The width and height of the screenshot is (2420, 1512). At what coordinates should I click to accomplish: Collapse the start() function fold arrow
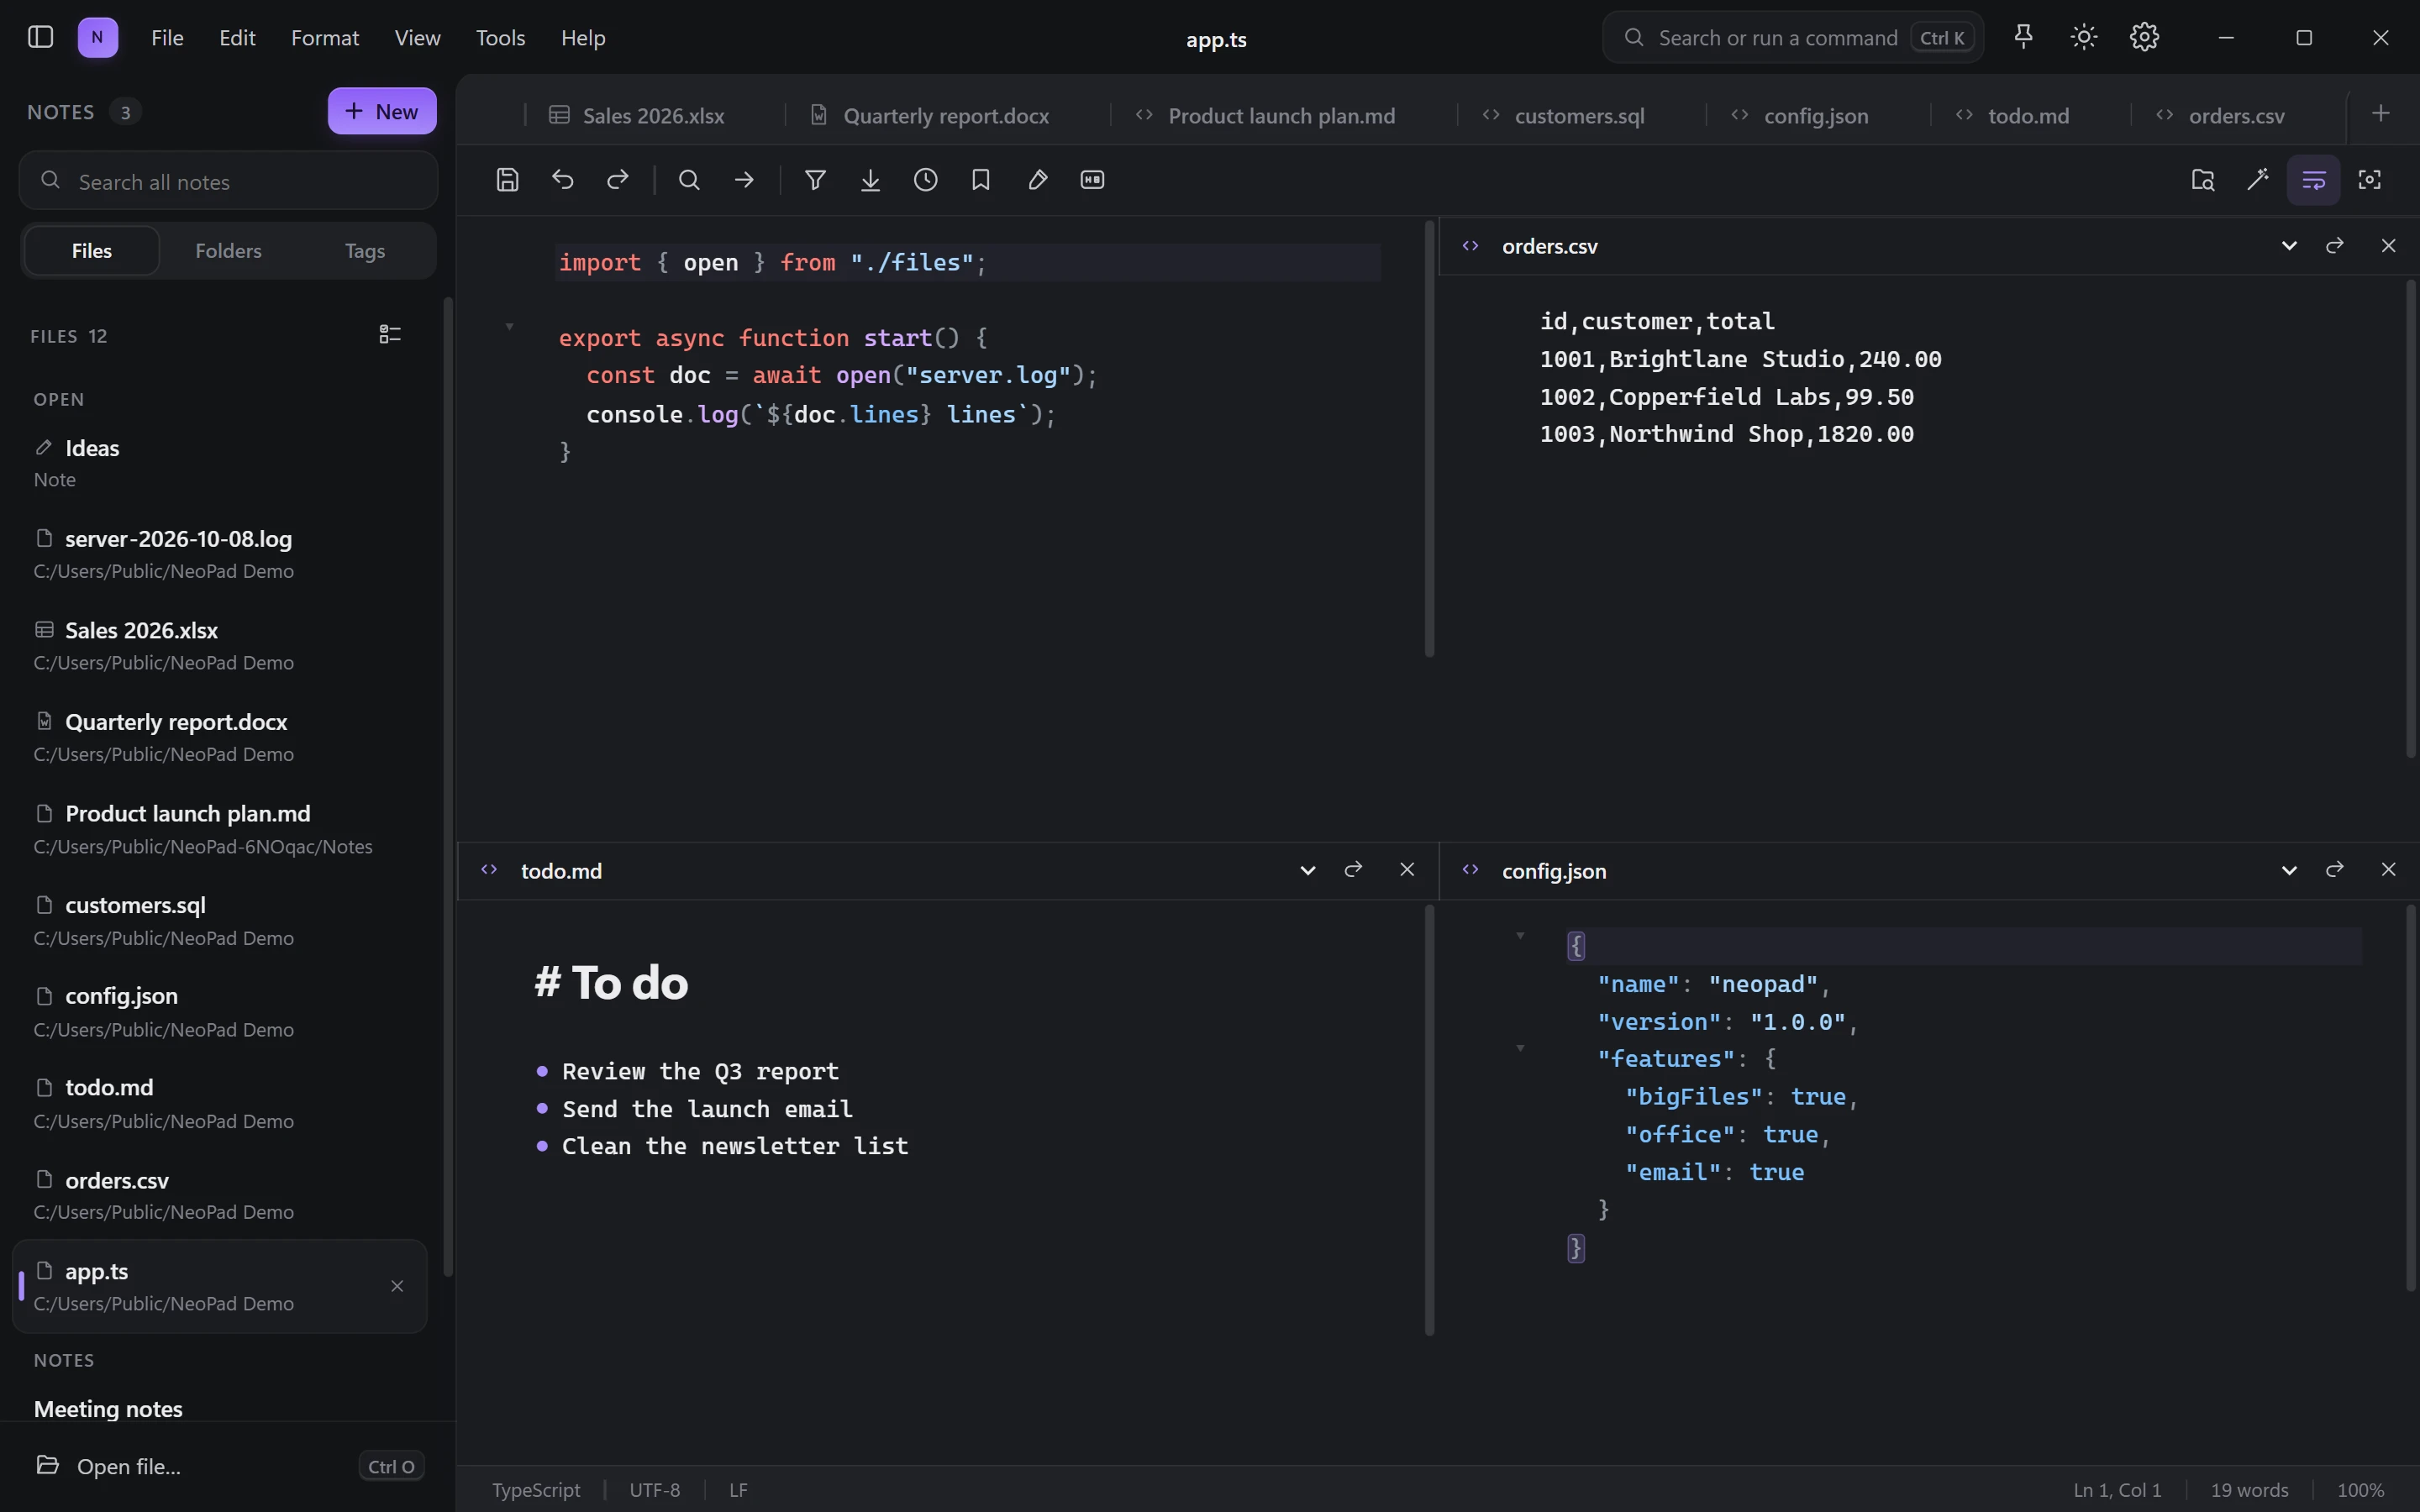coord(509,326)
